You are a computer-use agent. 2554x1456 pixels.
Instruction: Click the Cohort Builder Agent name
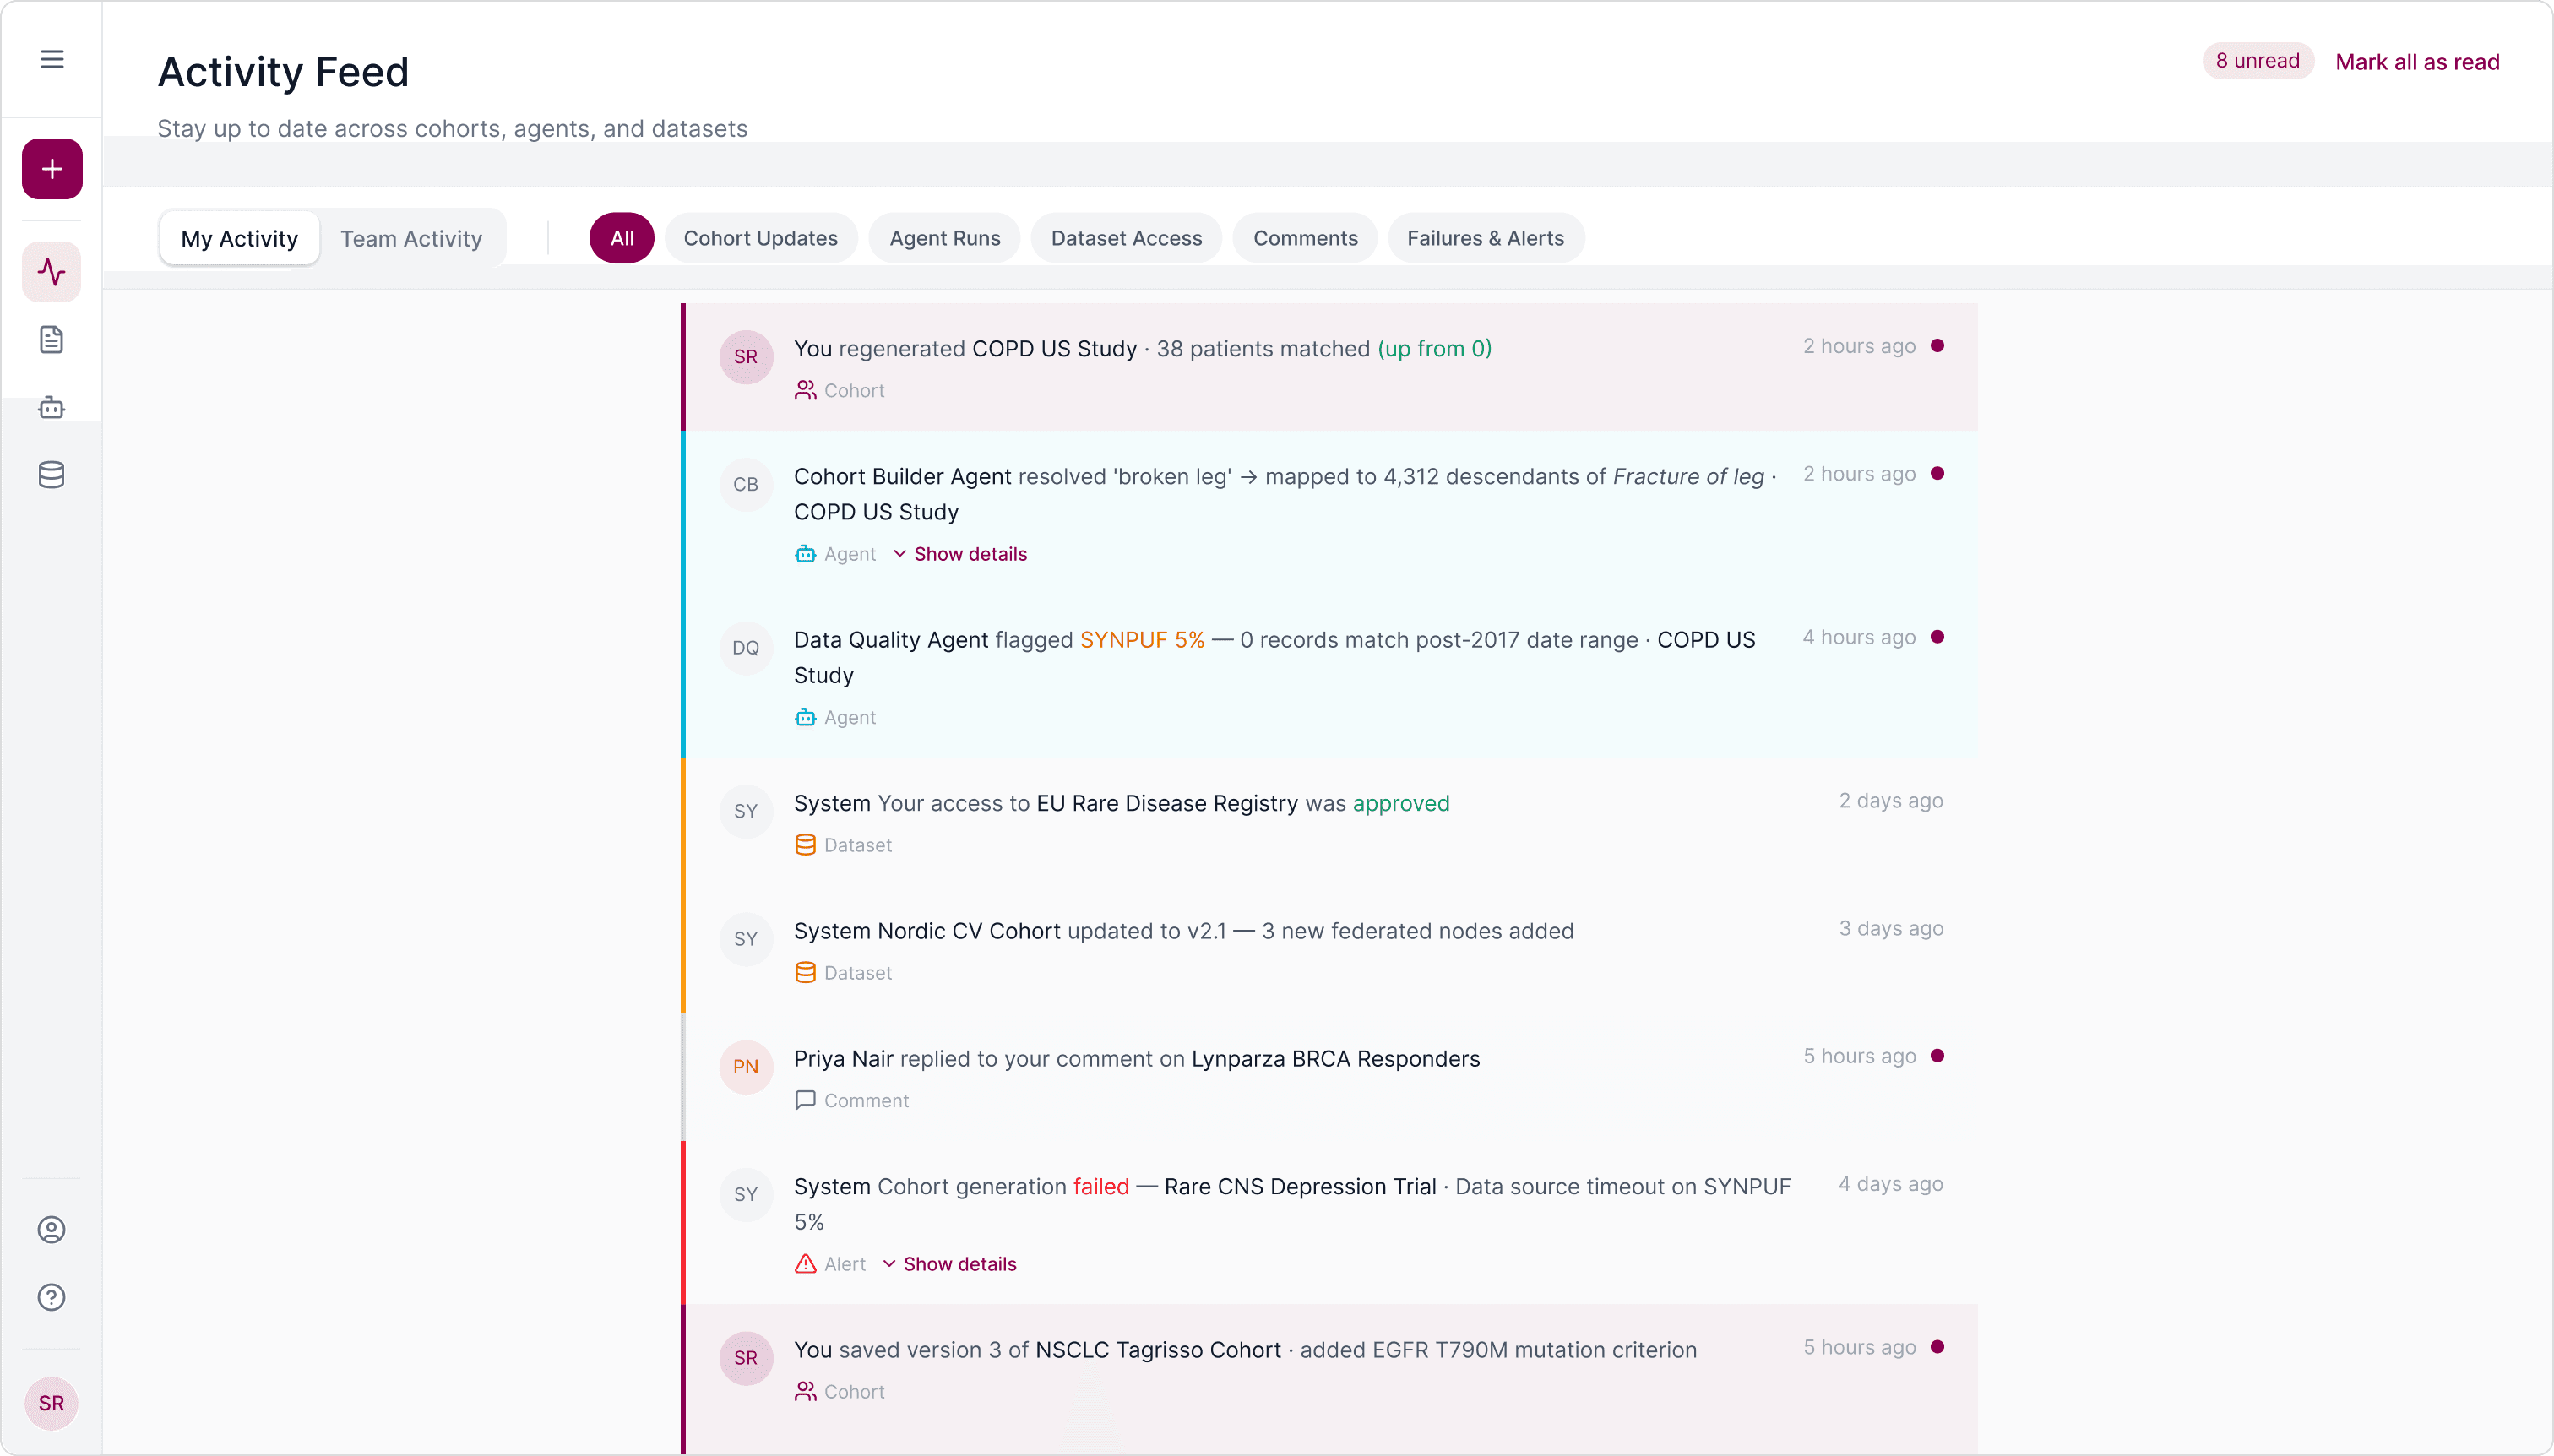pos(903,477)
